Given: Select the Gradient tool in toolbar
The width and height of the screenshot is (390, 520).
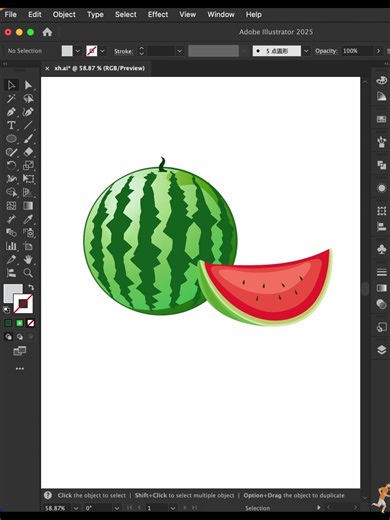Looking at the screenshot, I should click(x=28, y=206).
